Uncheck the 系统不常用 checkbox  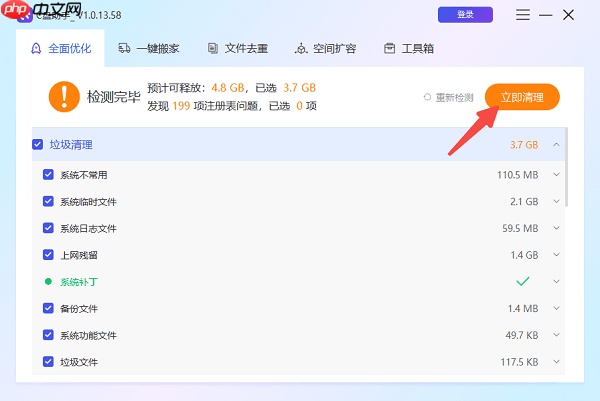48,175
